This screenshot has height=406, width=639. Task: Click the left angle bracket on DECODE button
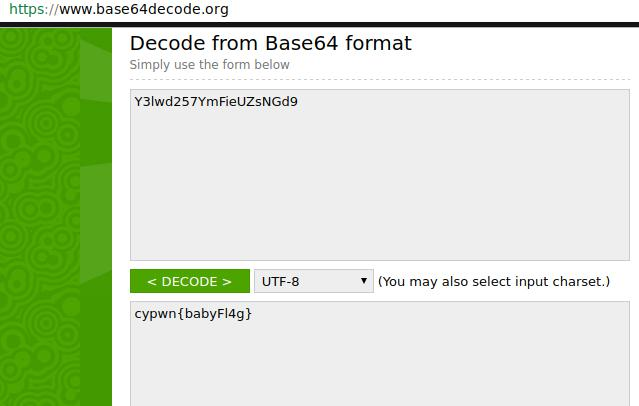click(152, 281)
